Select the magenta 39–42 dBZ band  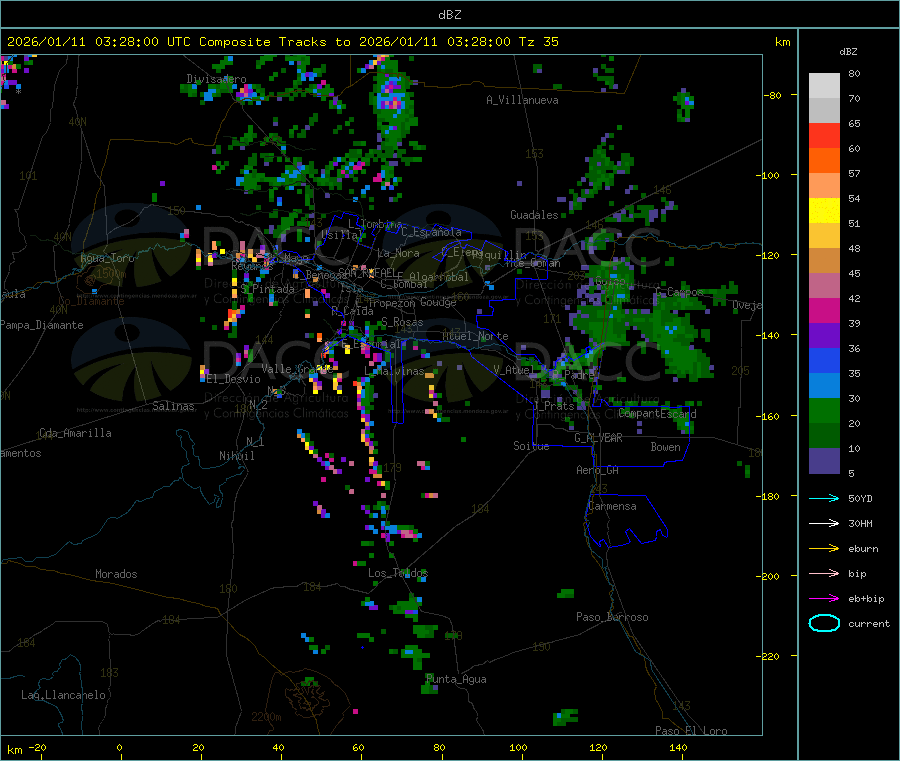point(824,310)
